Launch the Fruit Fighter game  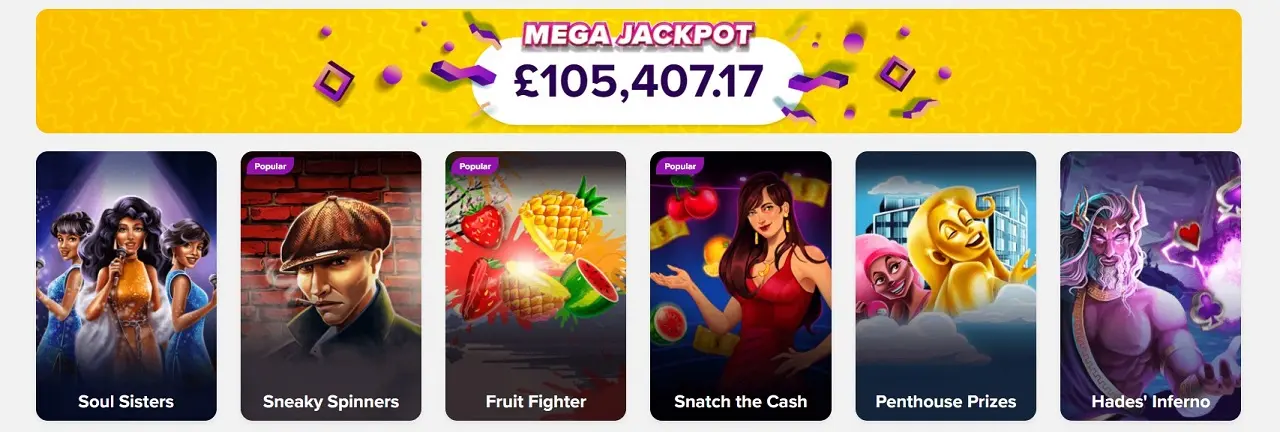point(536,285)
